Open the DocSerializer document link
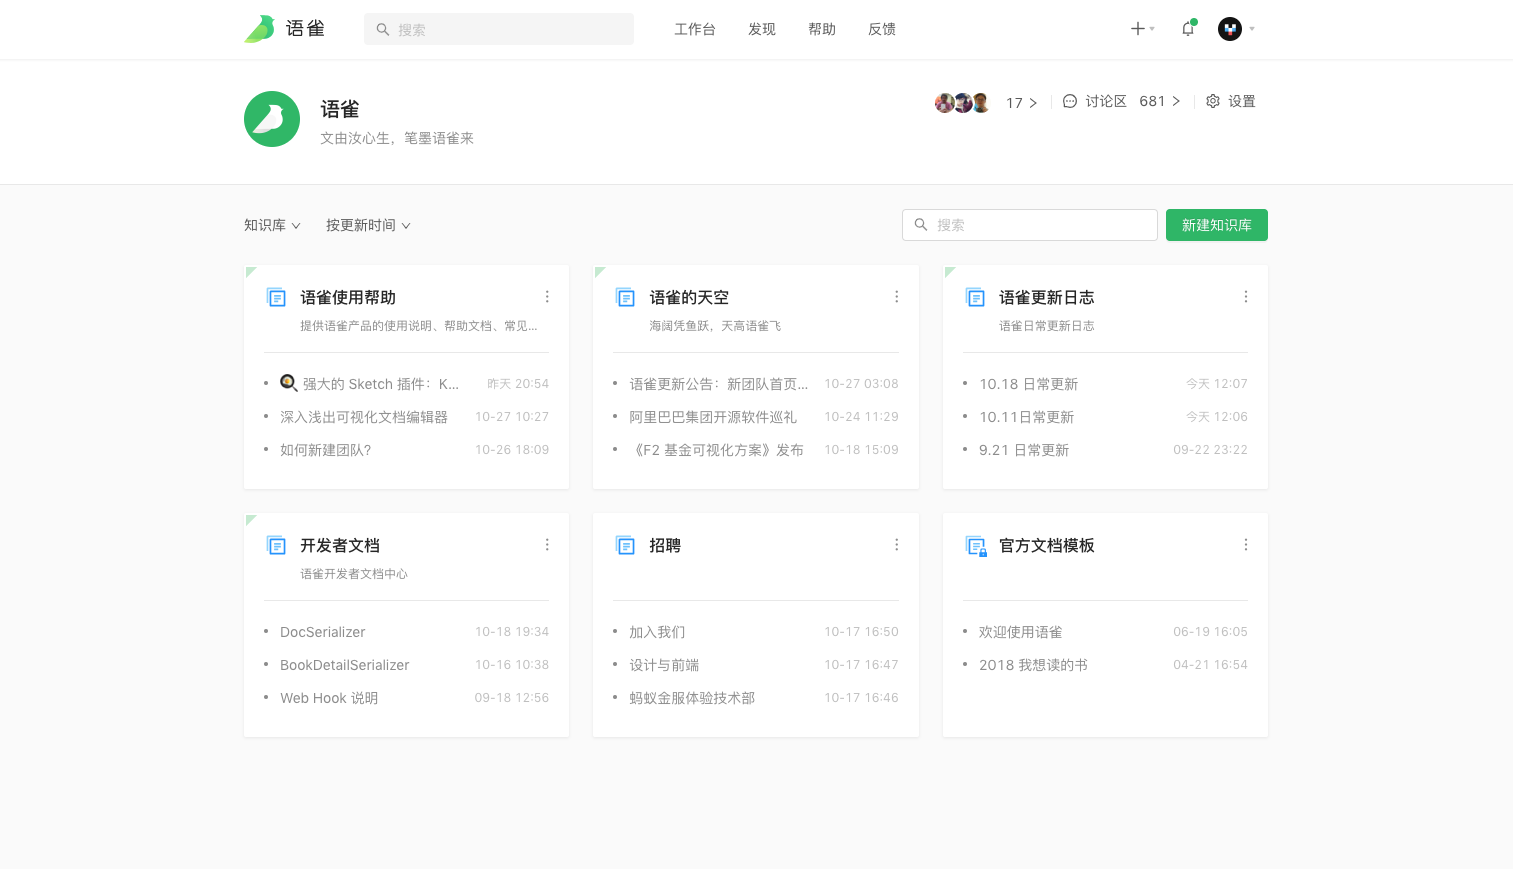The height and width of the screenshot is (869, 1513). click(x=322, y=632)
